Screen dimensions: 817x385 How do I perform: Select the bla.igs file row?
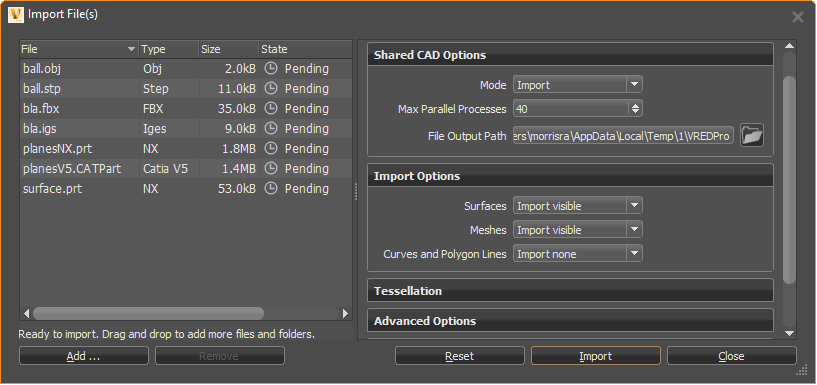tap(186, 129)
